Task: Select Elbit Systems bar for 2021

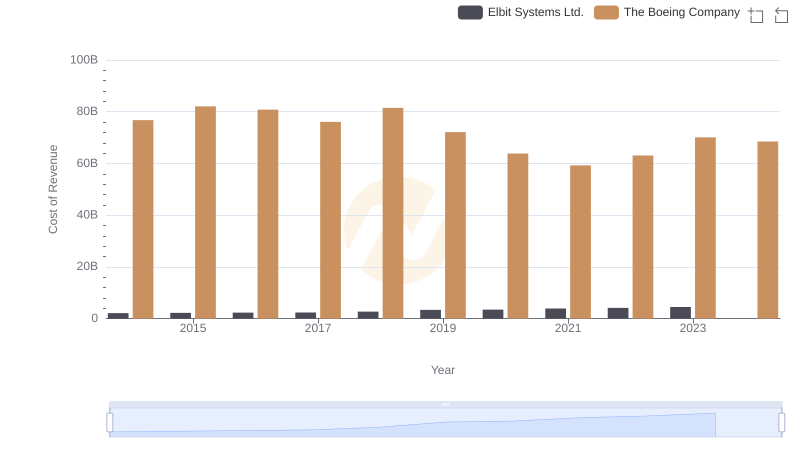Action: (x=556, y=313)
